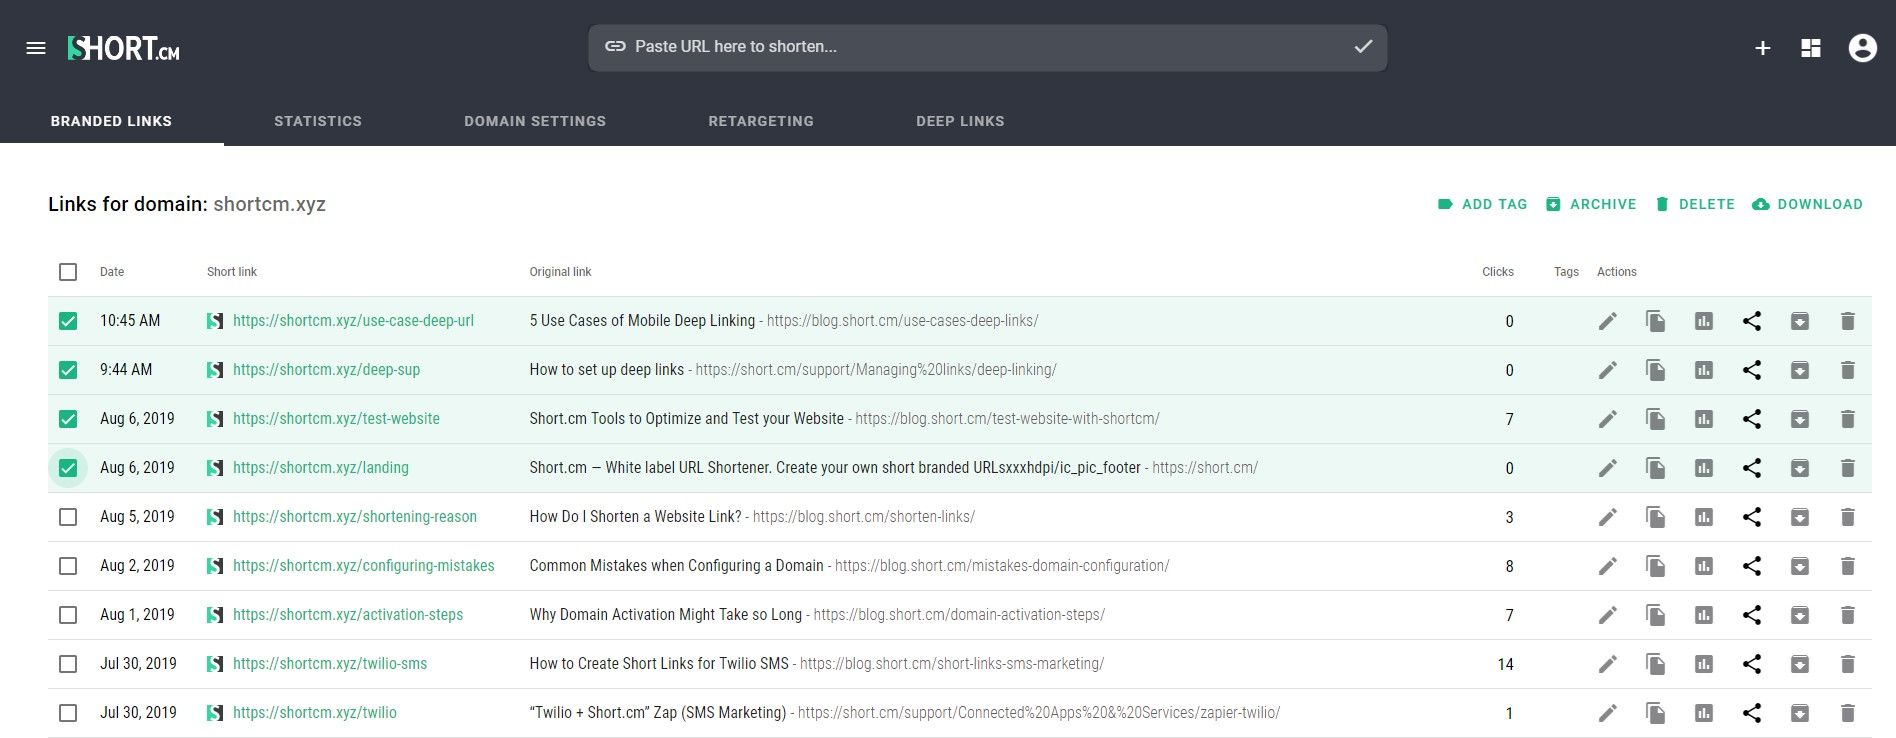The height and width of the screenshot is (738, 1896).
Task: Delete the twilio-sms link row
Action: [x=1848, y=664]
